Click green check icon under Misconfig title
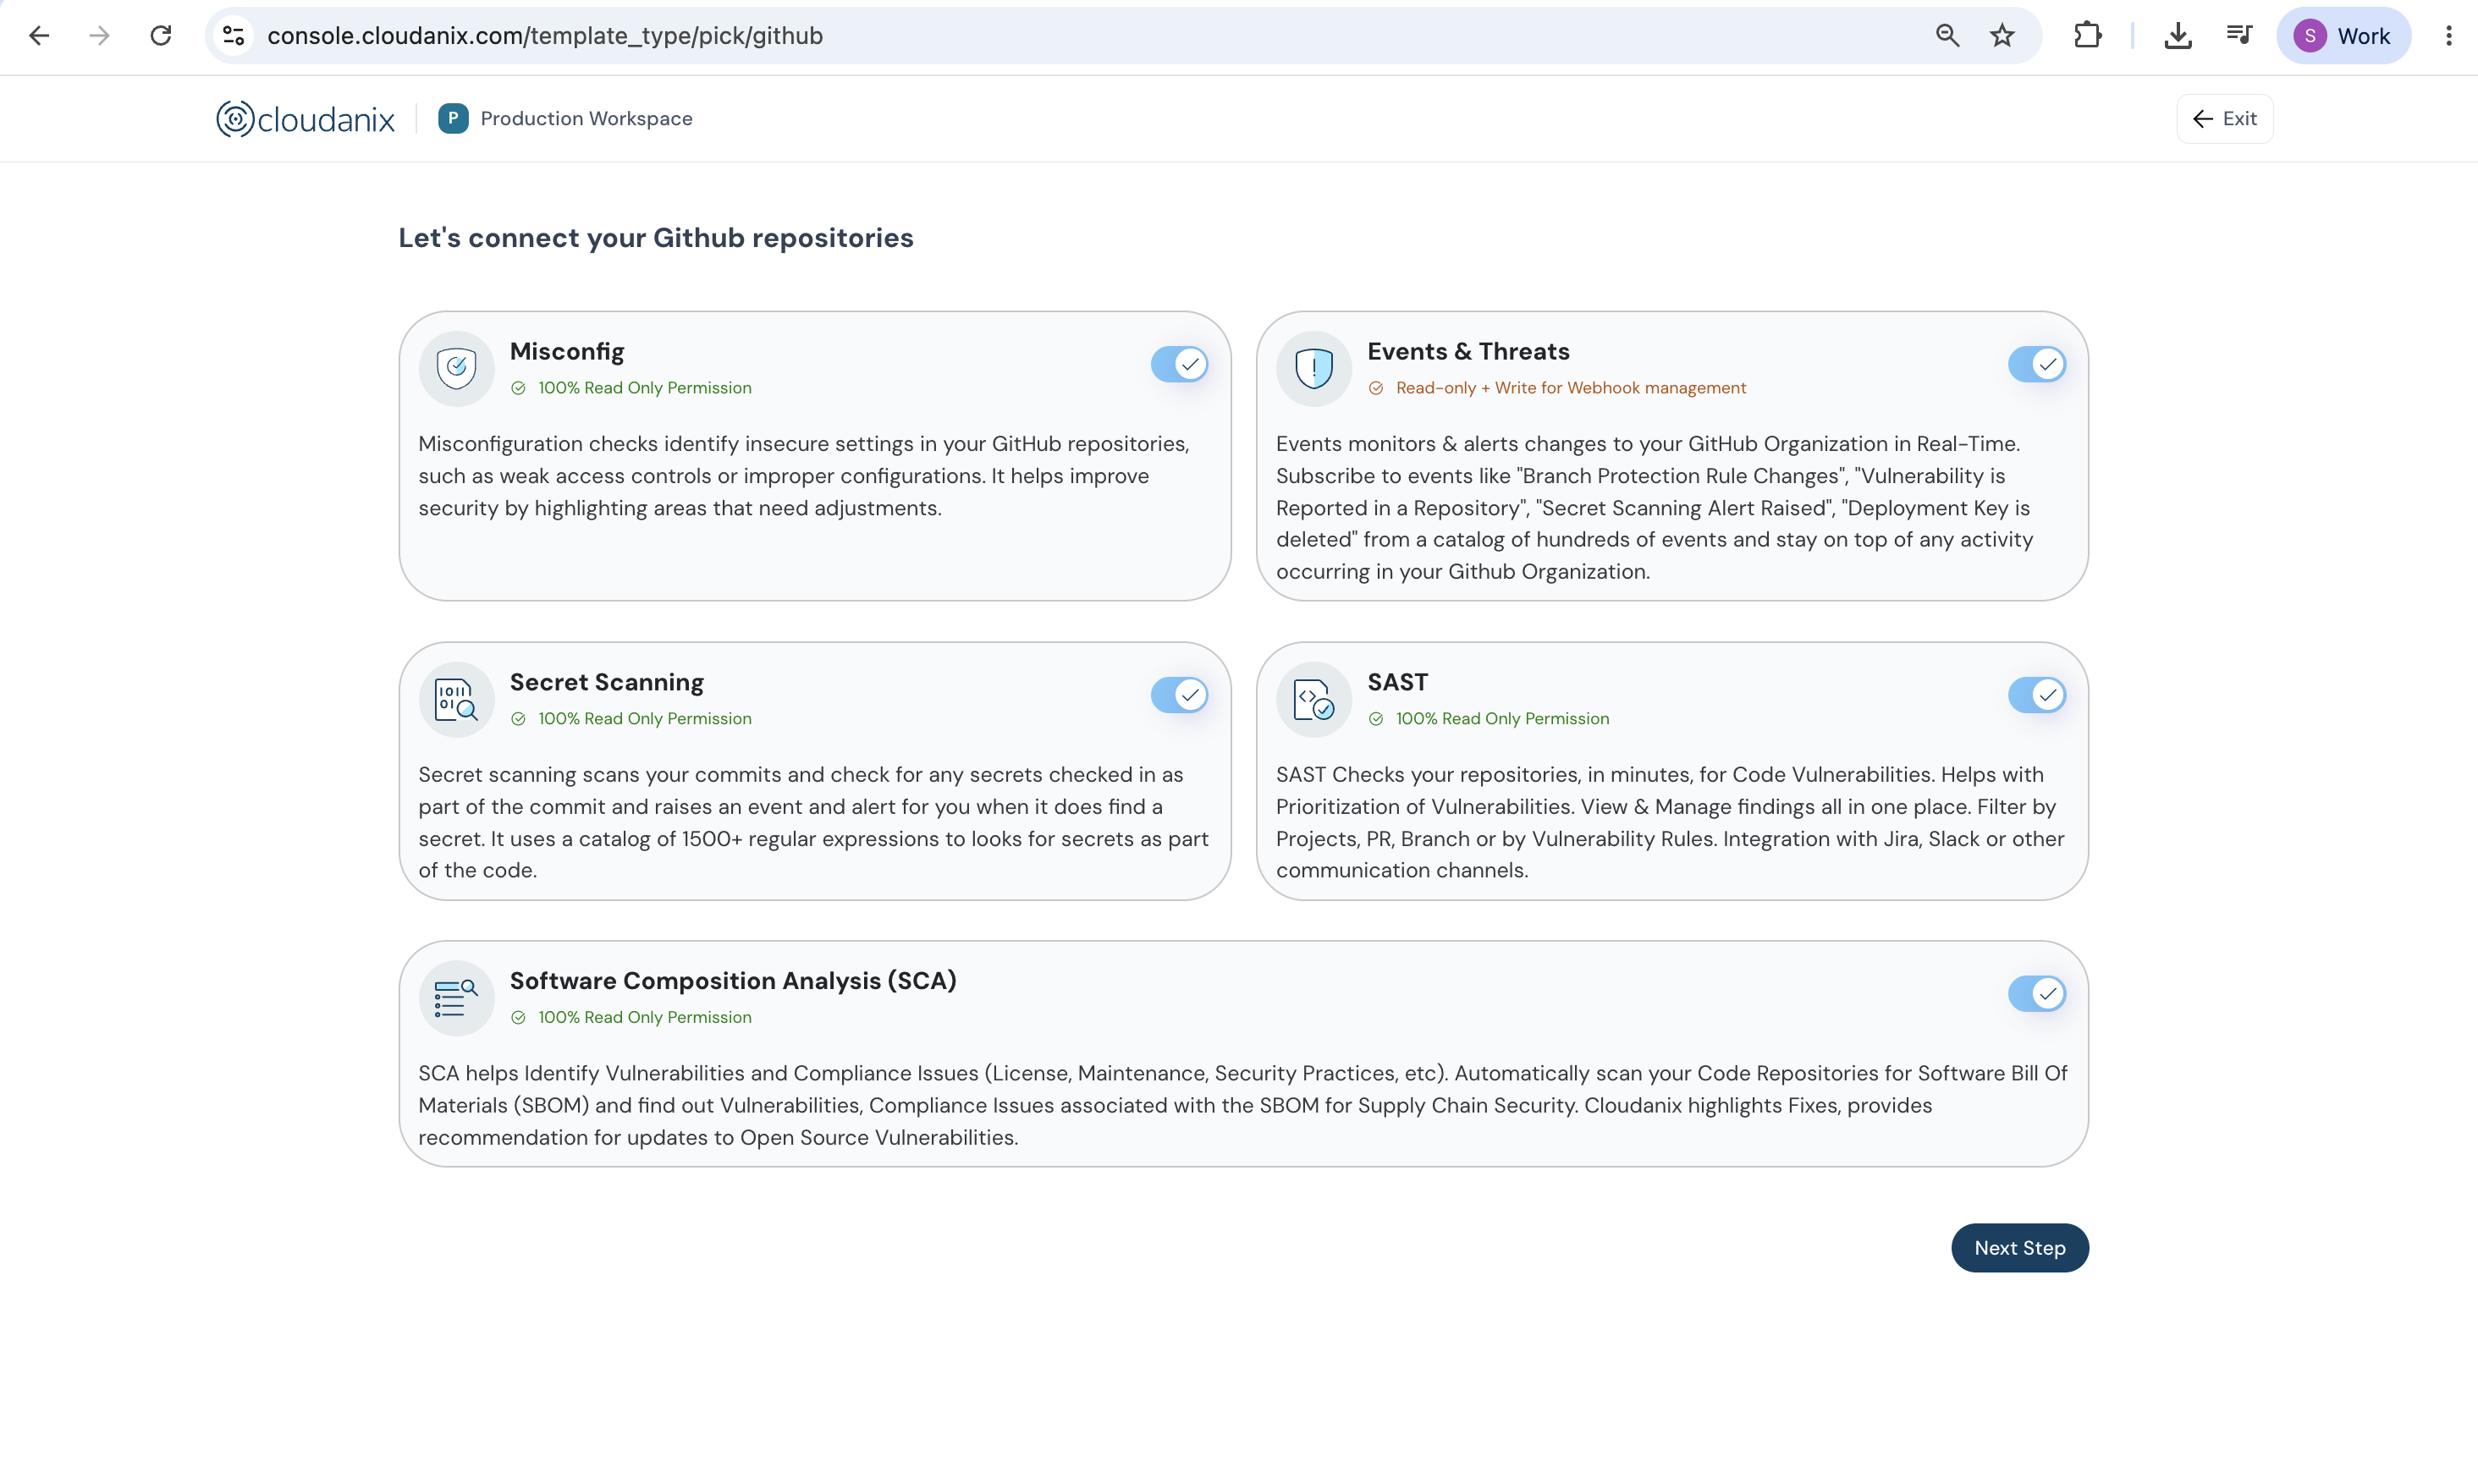Viewport: 2478px width, 1484px height. 518,388
